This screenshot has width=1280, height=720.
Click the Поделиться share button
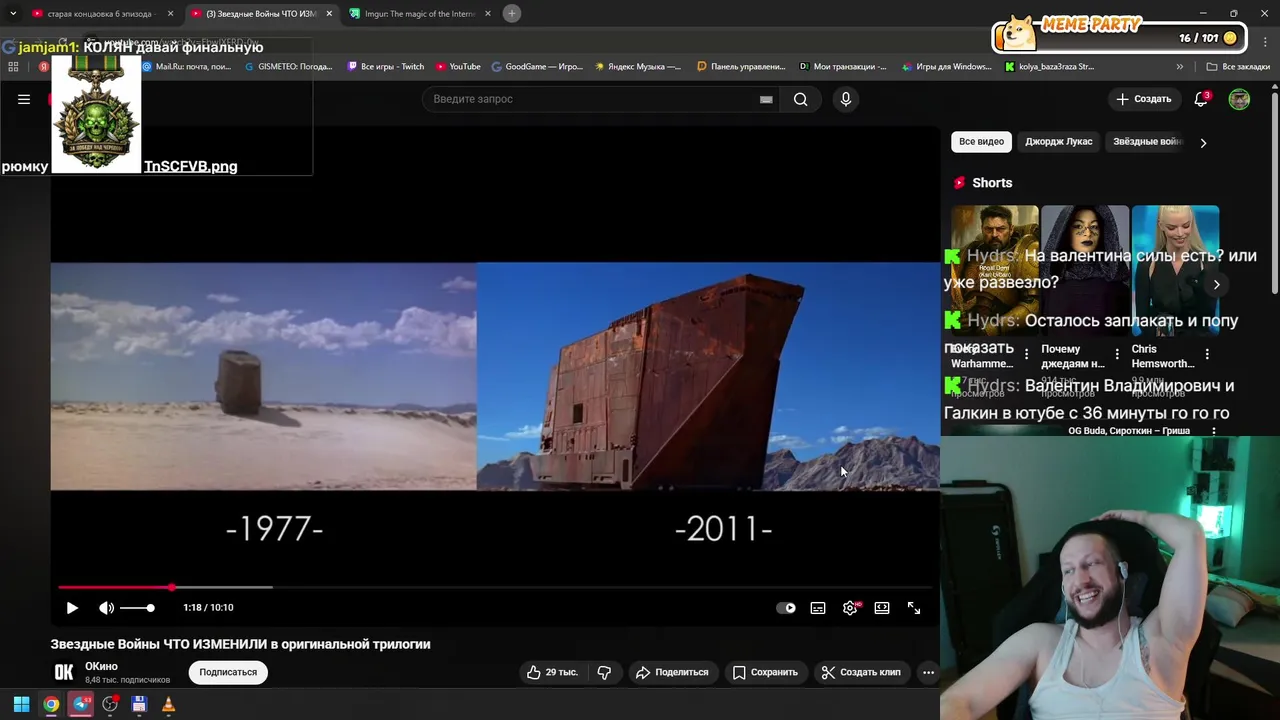[672, 672]
